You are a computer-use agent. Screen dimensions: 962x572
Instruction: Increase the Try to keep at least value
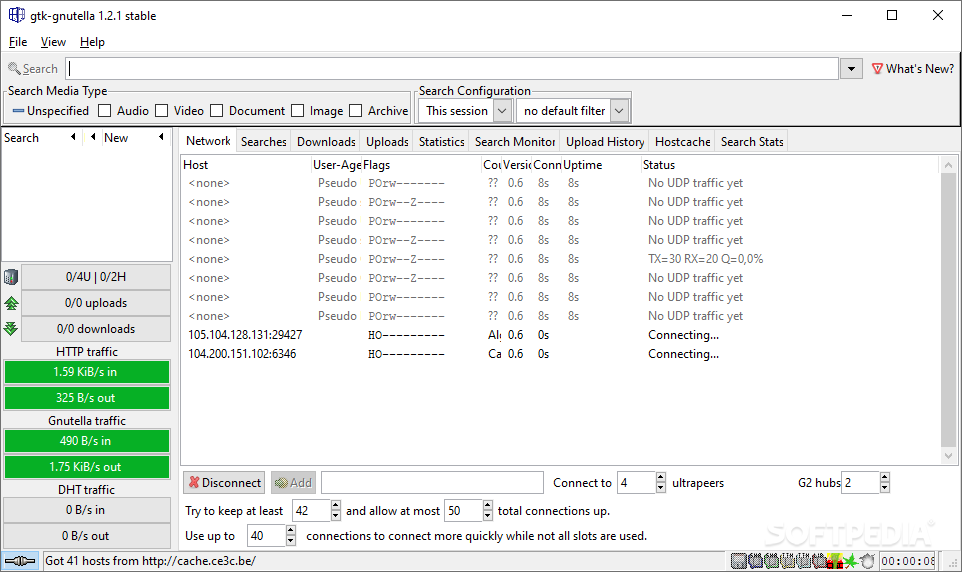[x=336, y=505]
